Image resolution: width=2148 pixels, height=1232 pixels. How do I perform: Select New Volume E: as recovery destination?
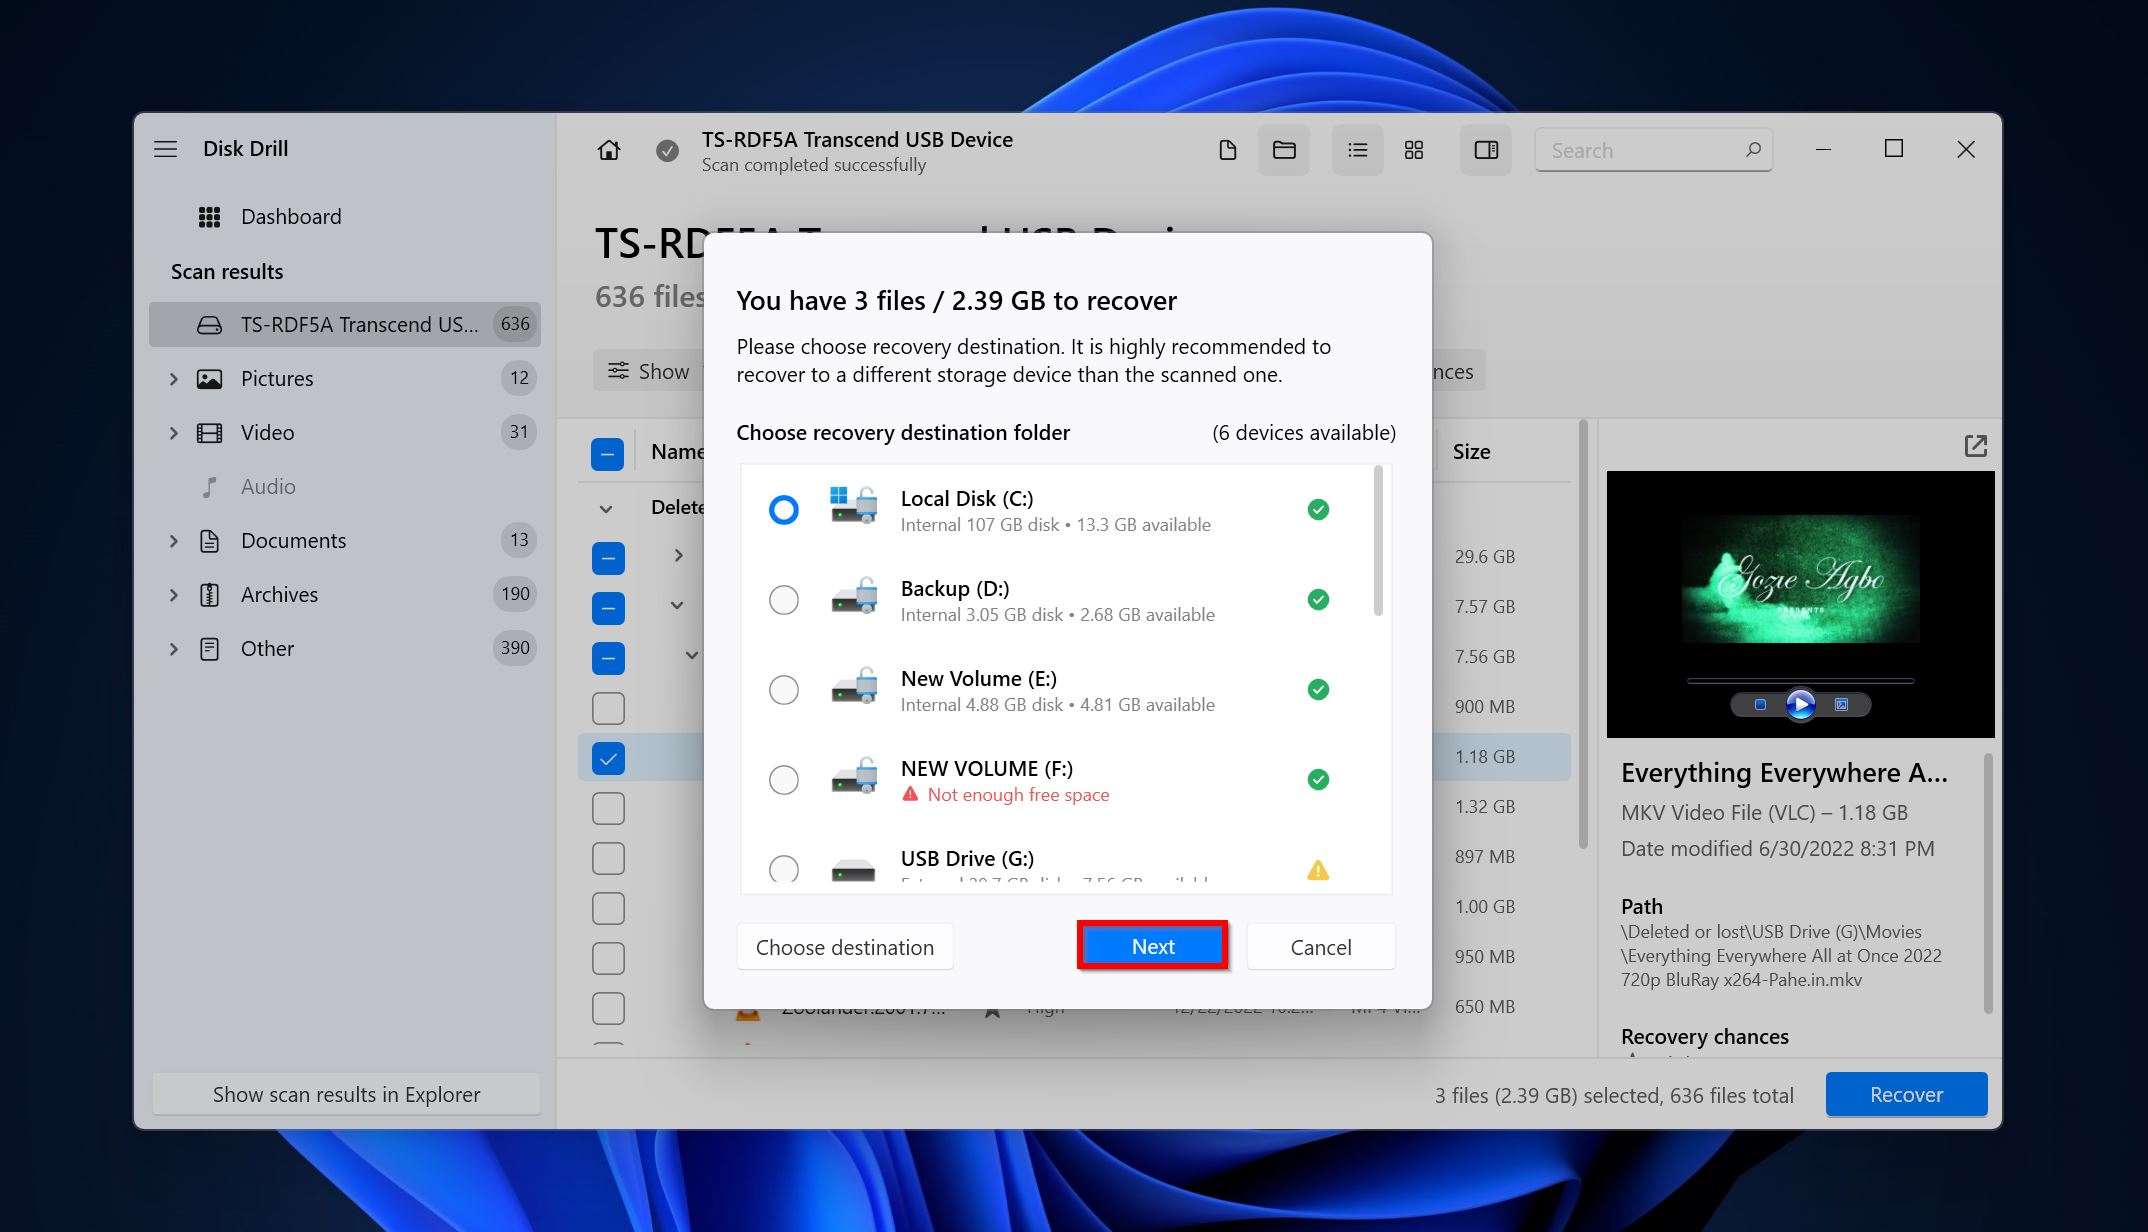[782, 689]
